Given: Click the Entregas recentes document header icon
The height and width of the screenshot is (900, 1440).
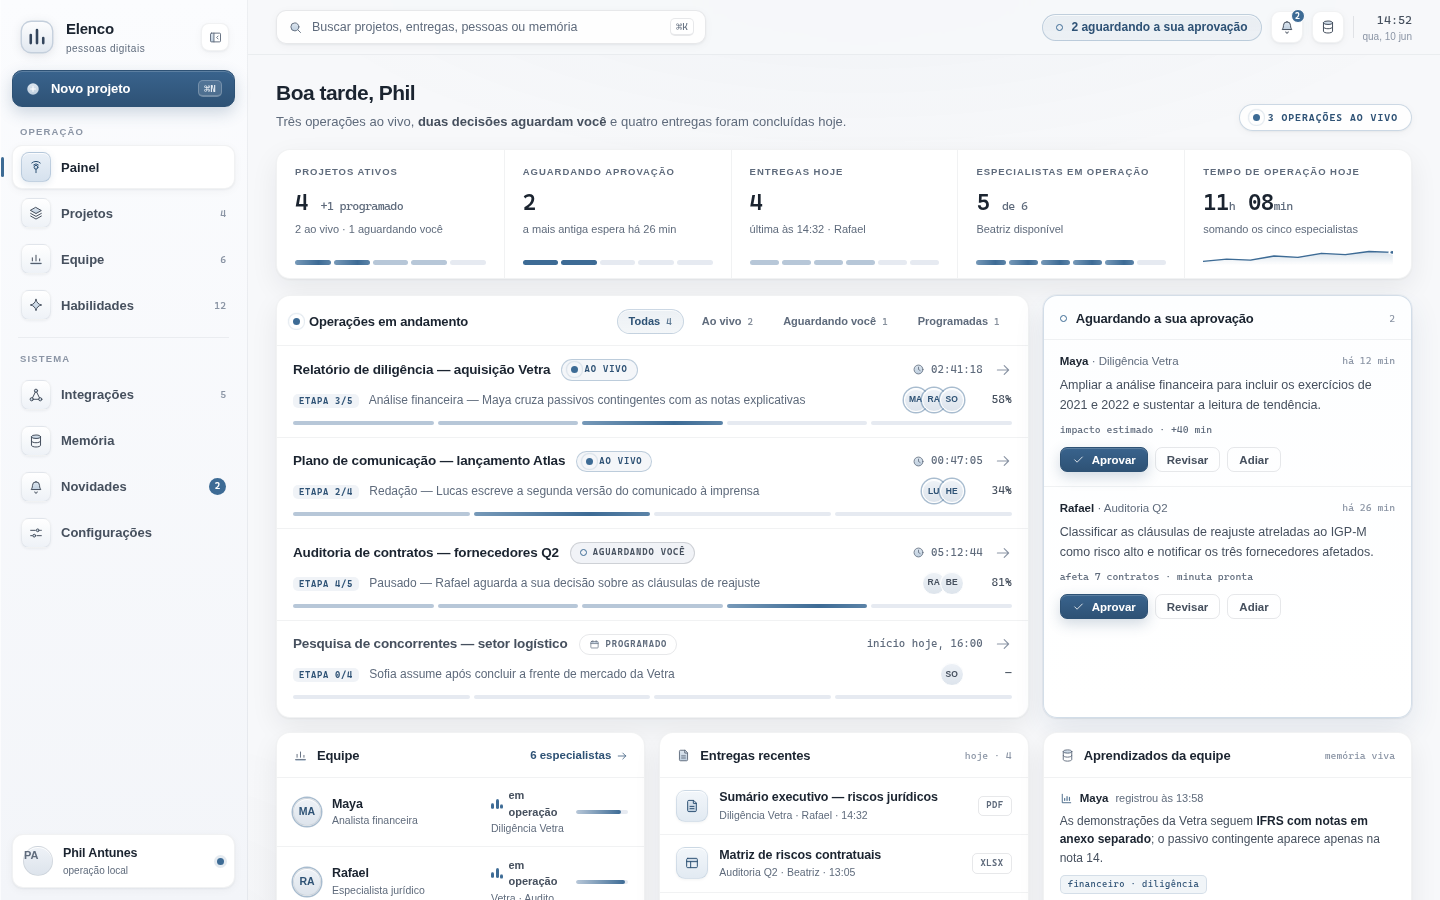Looking at the screenshot, I should [x=684, y=756].
